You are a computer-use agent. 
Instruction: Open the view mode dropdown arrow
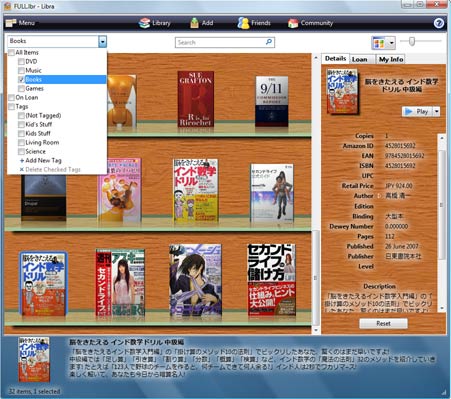click(x=391, y=43)
